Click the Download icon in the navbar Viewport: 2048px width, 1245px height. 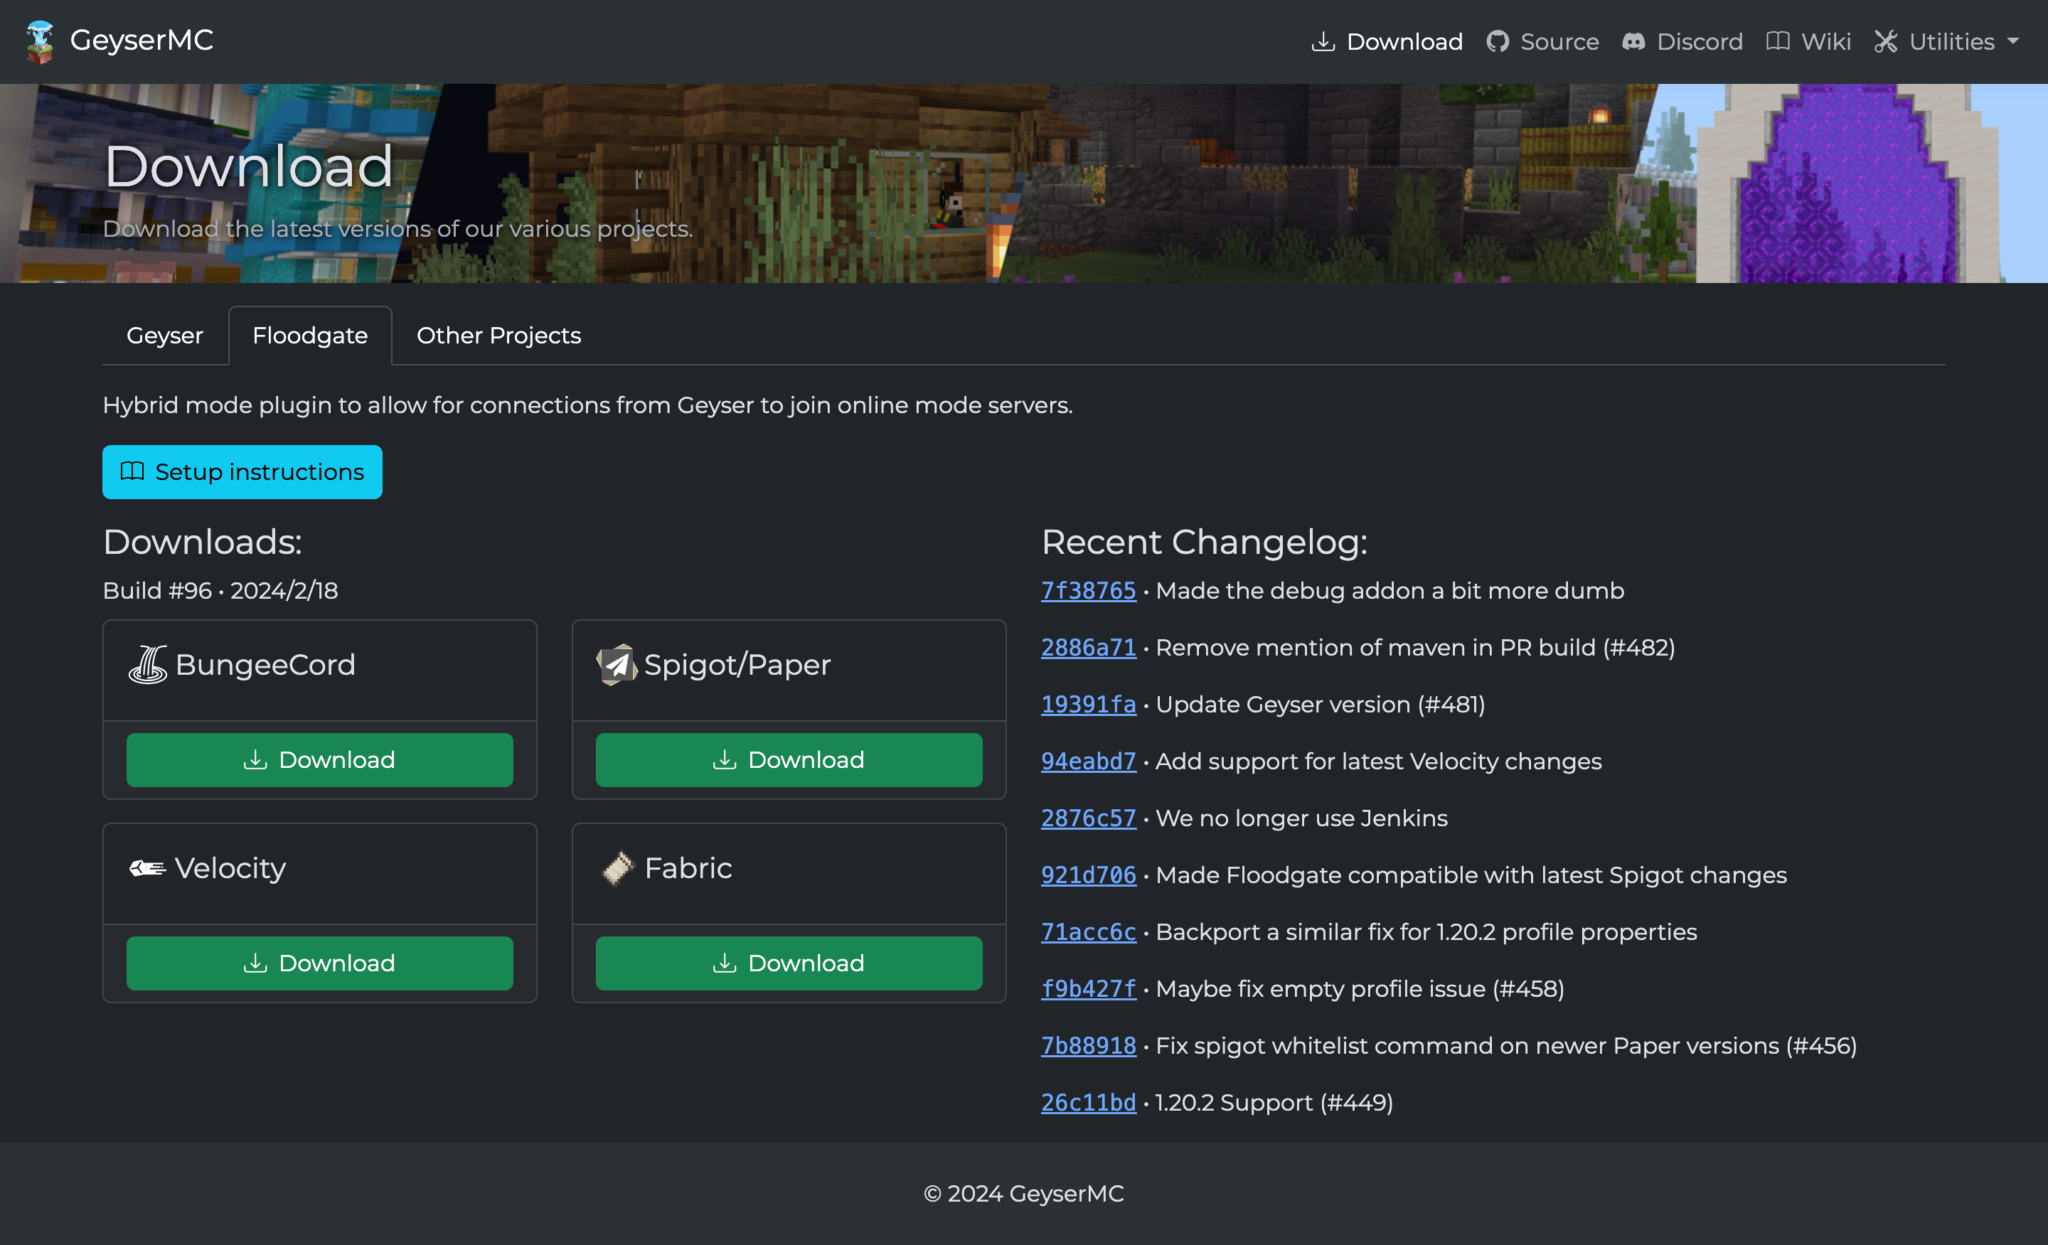(x=1323, y=41)
